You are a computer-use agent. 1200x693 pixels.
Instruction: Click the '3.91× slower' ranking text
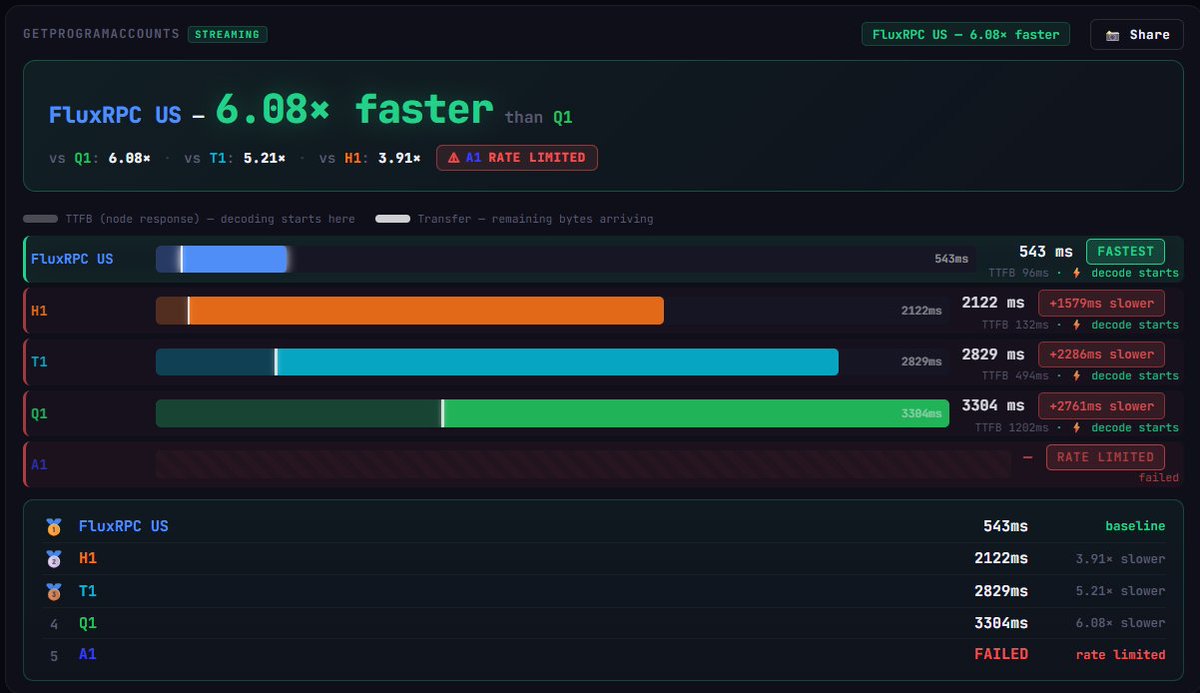pos(1120,559)
